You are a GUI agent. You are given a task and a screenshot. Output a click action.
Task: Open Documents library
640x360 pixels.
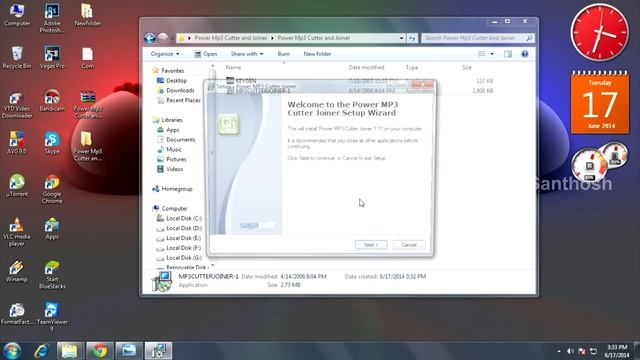[176, 140]
